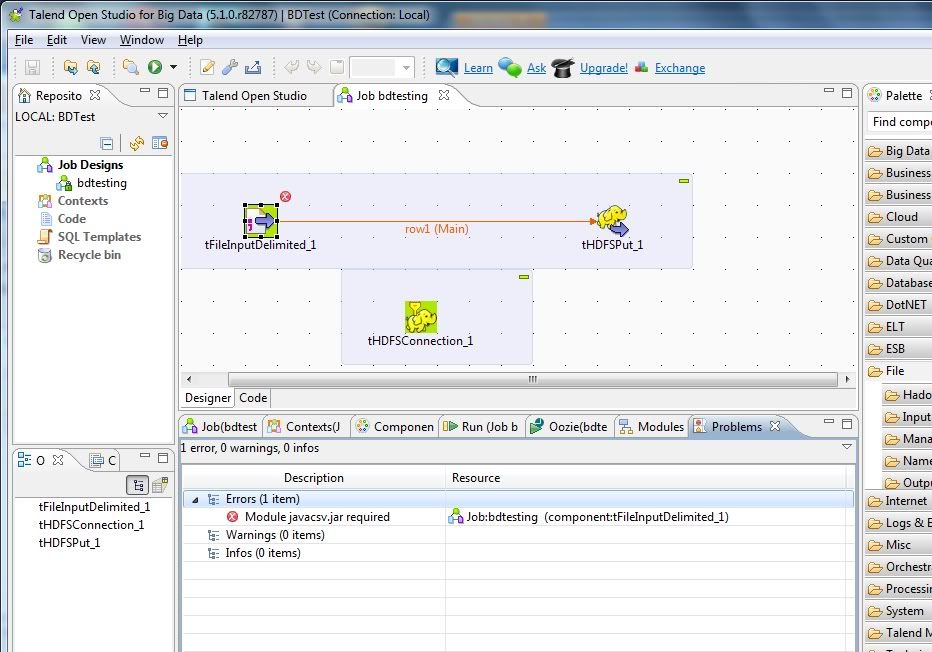The height and width of the screenshot is (652, 932).
Task: Click the Repository filter settings icon
Action: pos(159,143)
